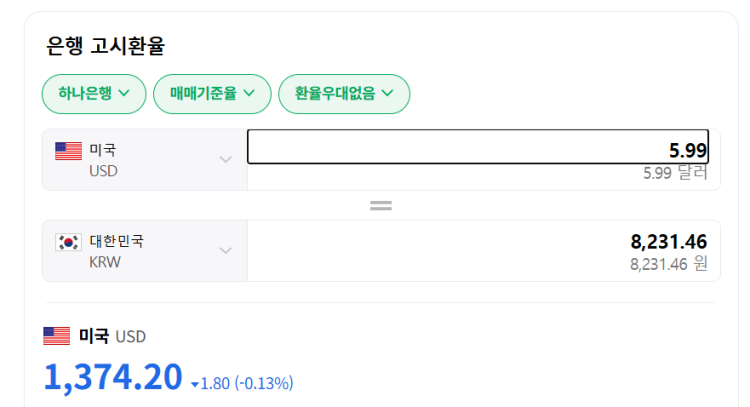Click the South Korea flag in the KRW row
Viewport: 750px width, 407px height.
68,242
